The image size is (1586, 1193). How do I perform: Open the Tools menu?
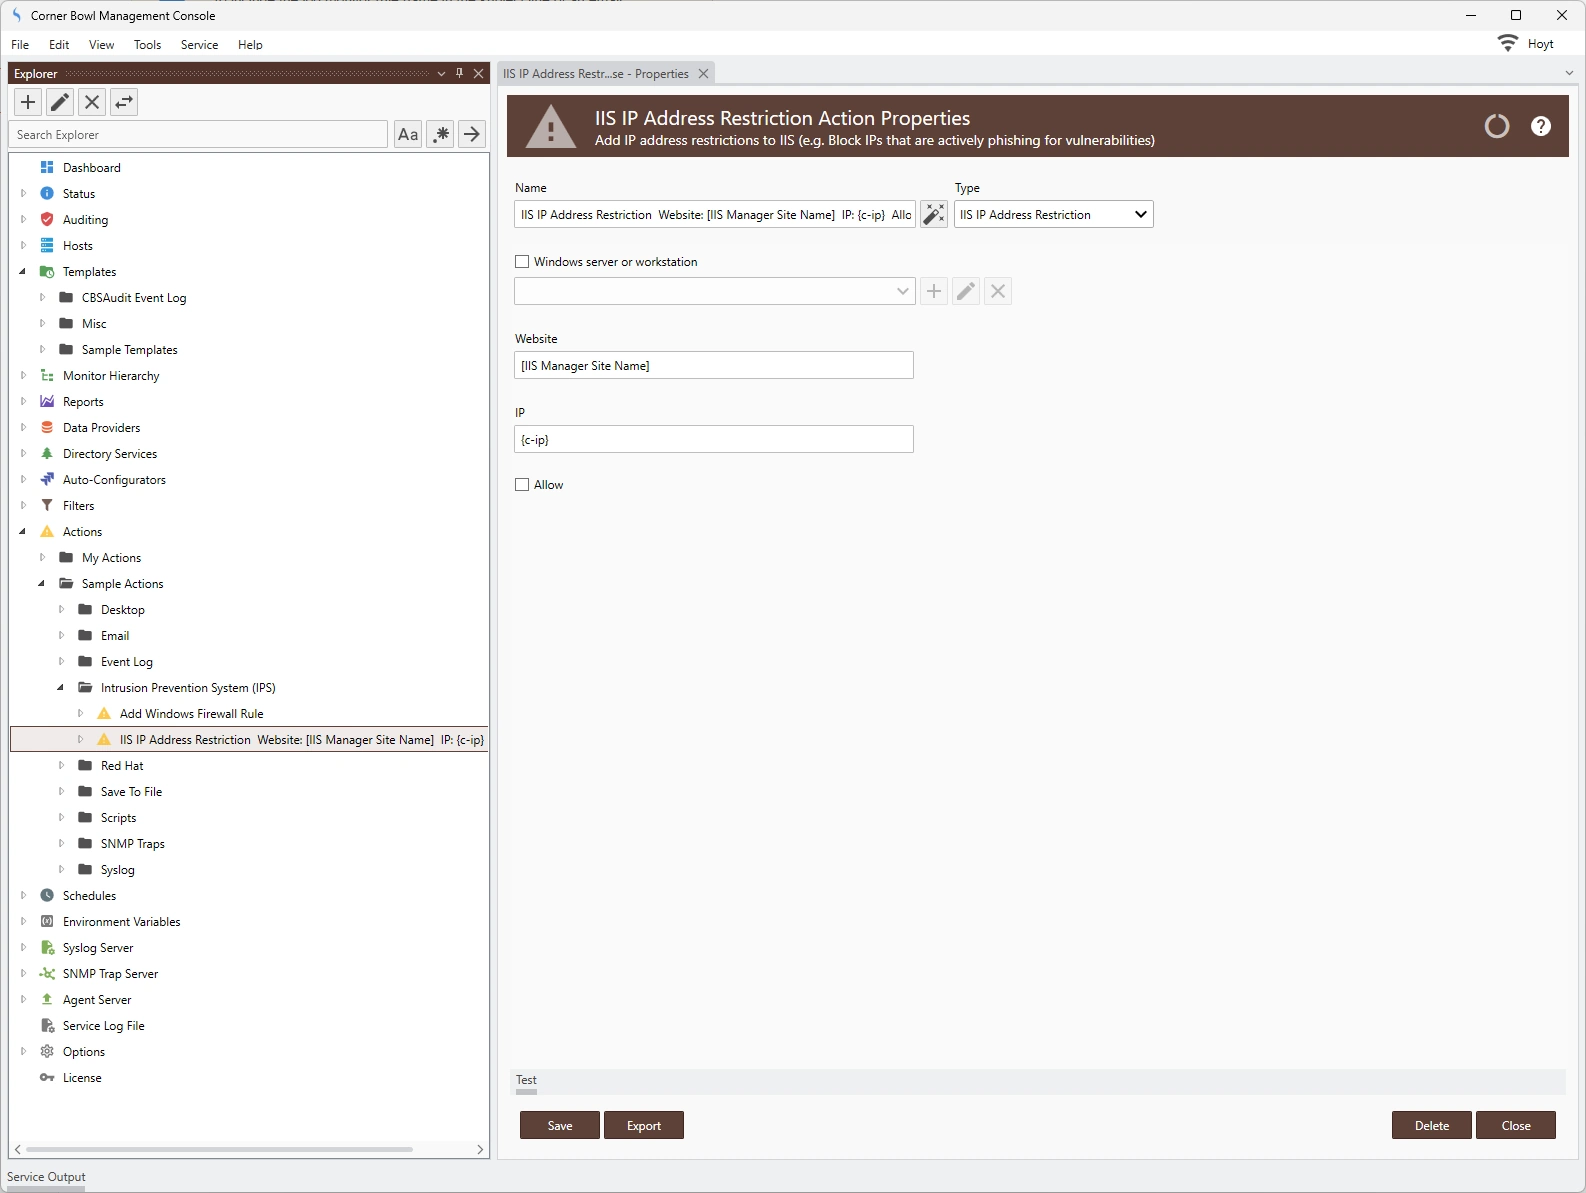(x=147, y=45)
